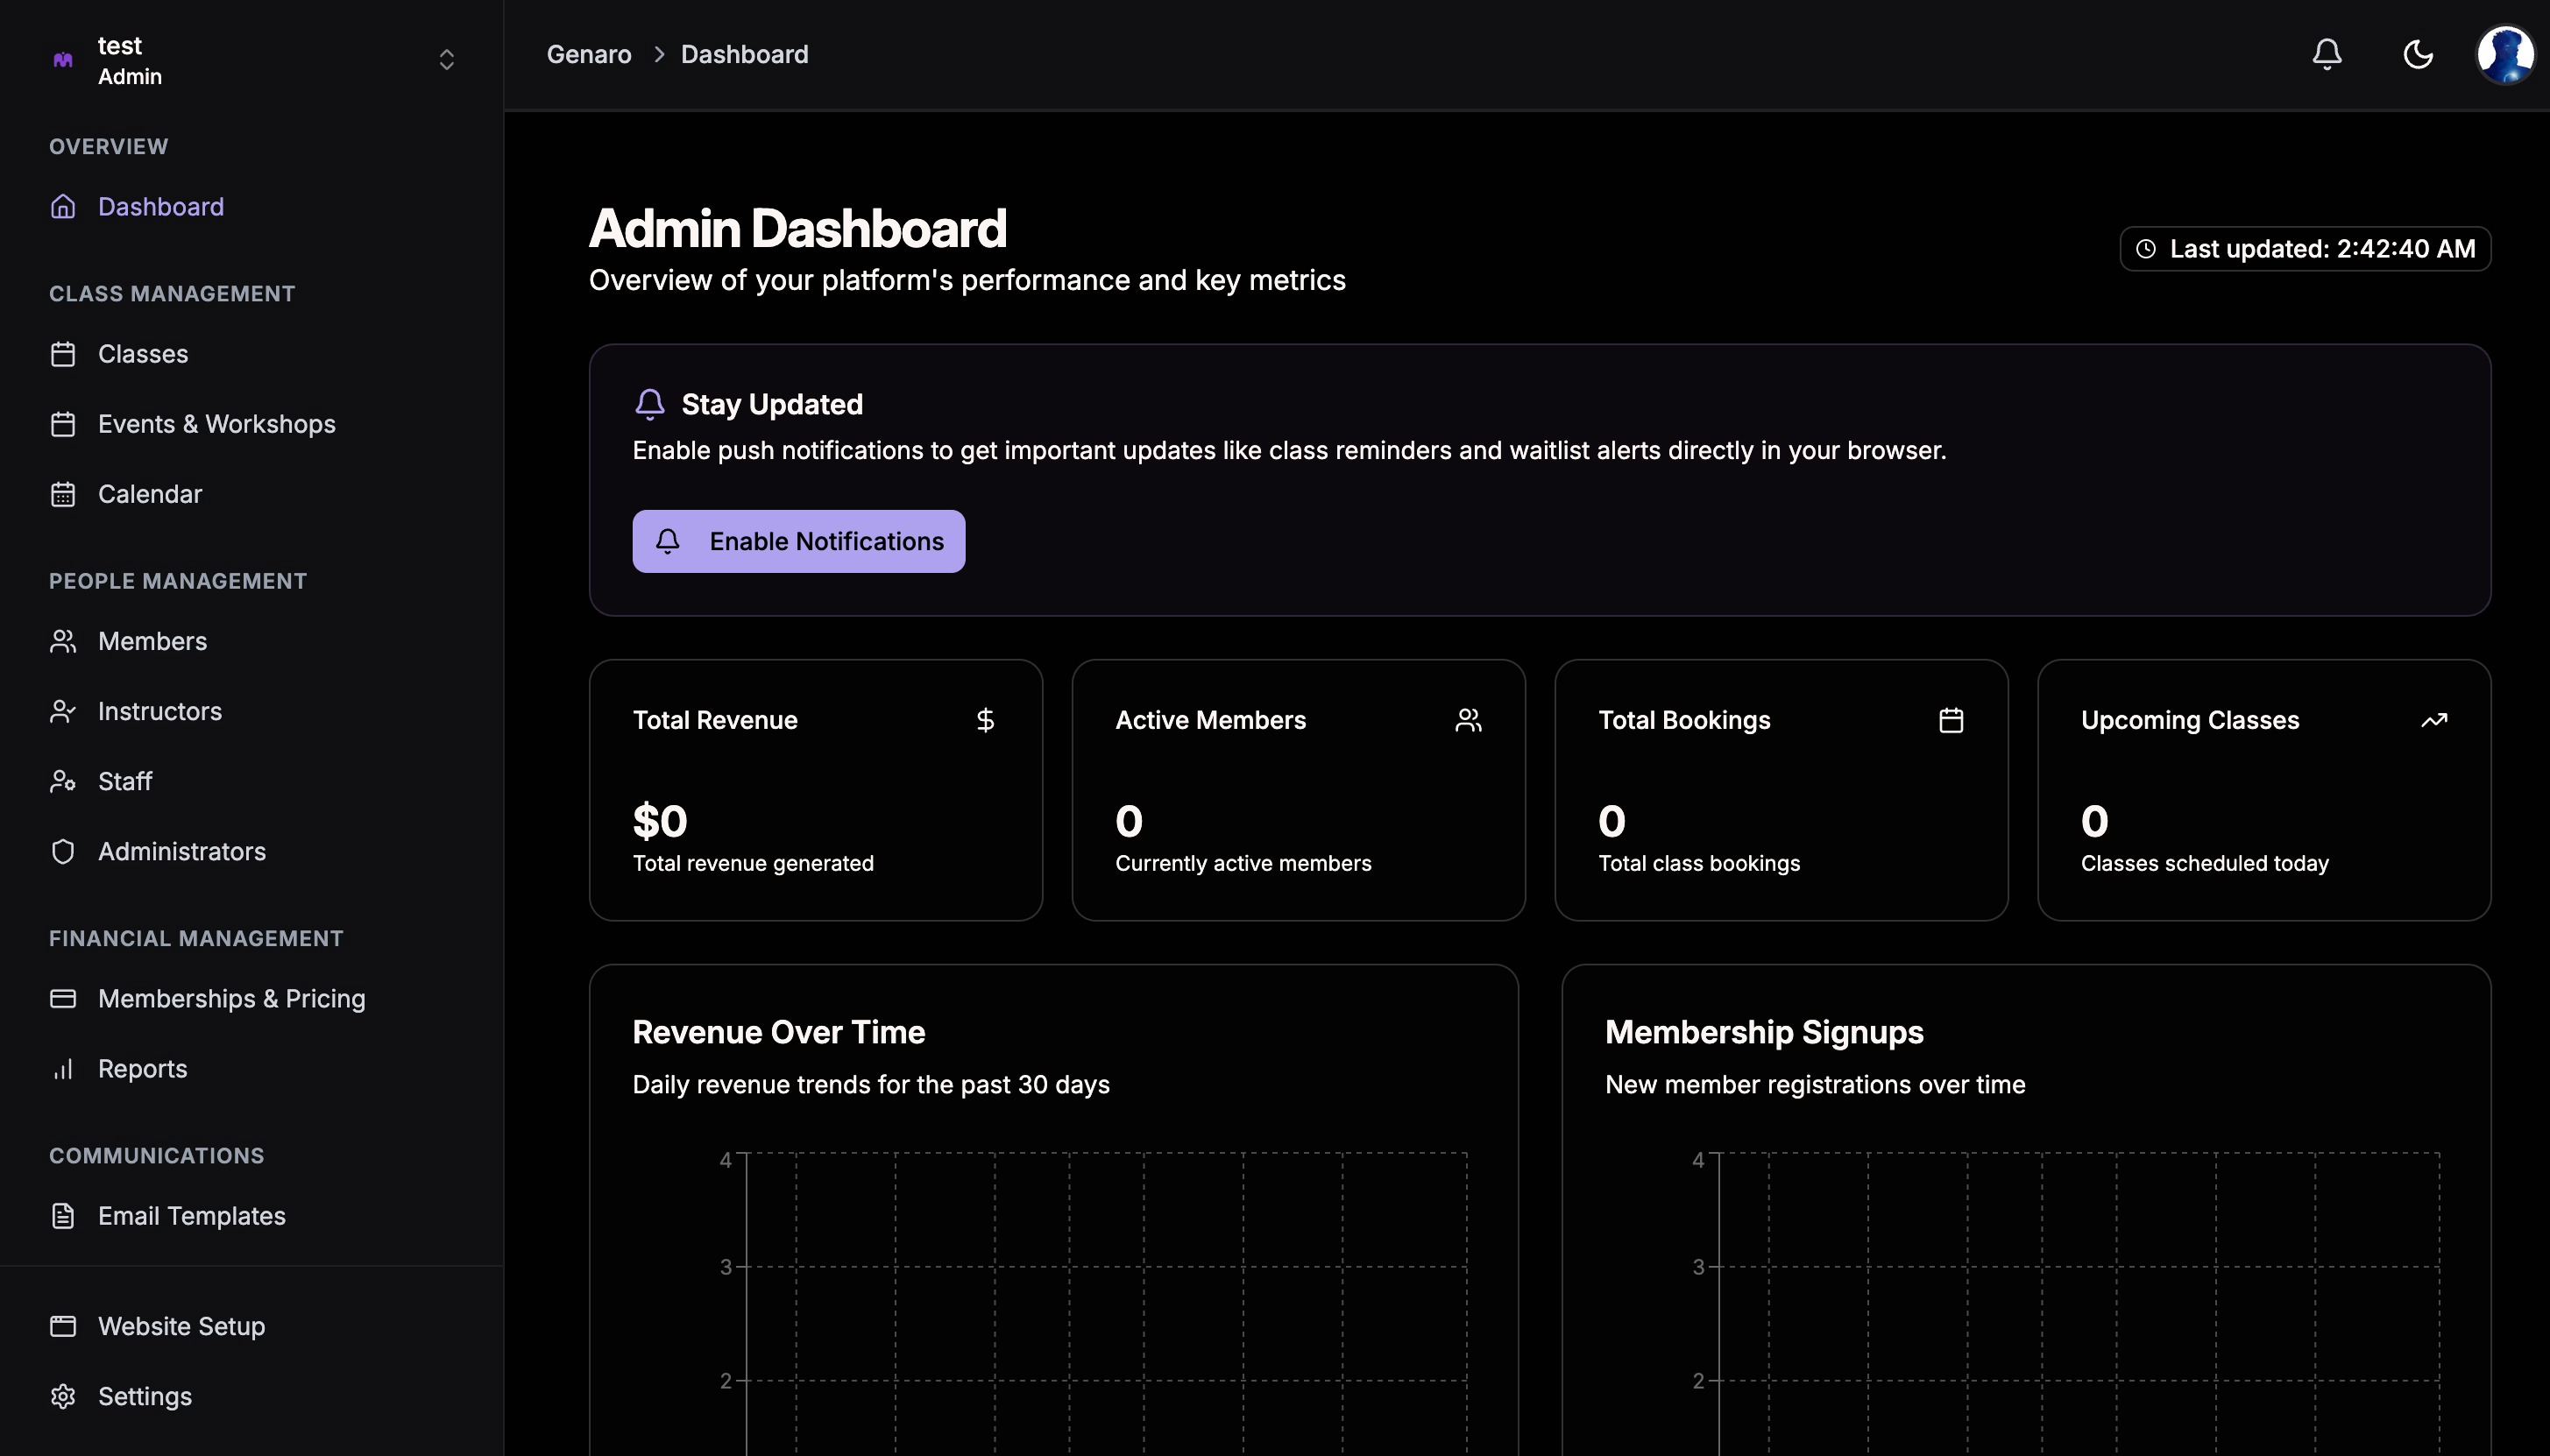Click the Members people icon in sidebar
Viewport: 2550px width, 1456px height.
pyautogui.click(x=63, y=641)
